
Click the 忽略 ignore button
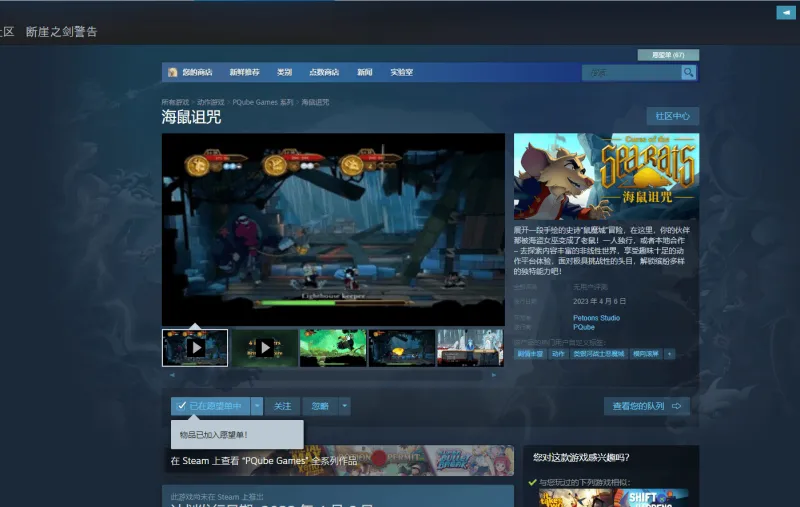point(320,406)
